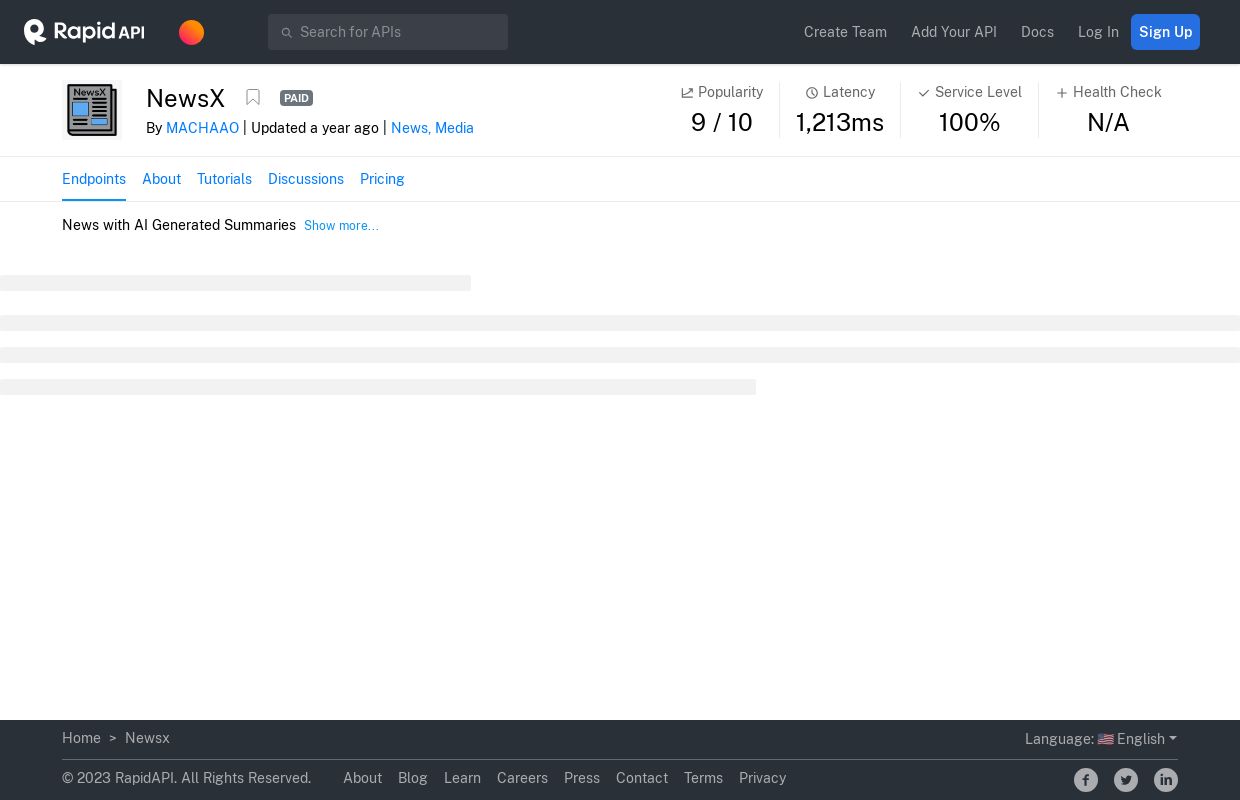The height and width of the screenshot is (800, 1240).
Task: Open the English language dropdown
Action: (1146, 739)
